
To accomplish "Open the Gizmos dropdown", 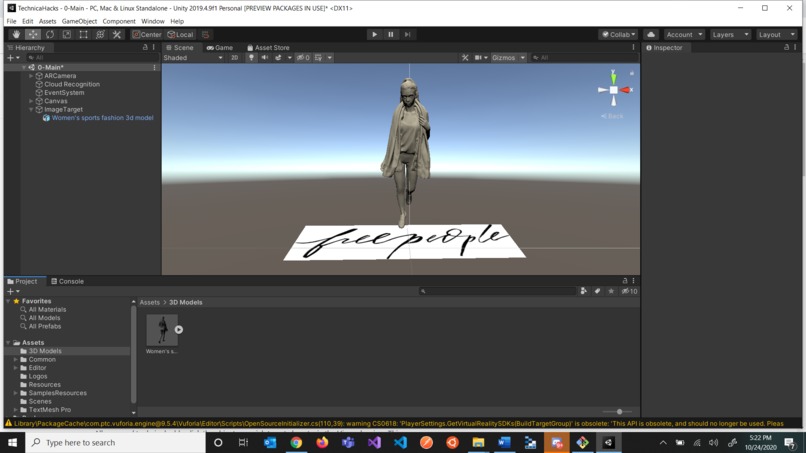I will (508, 58).
